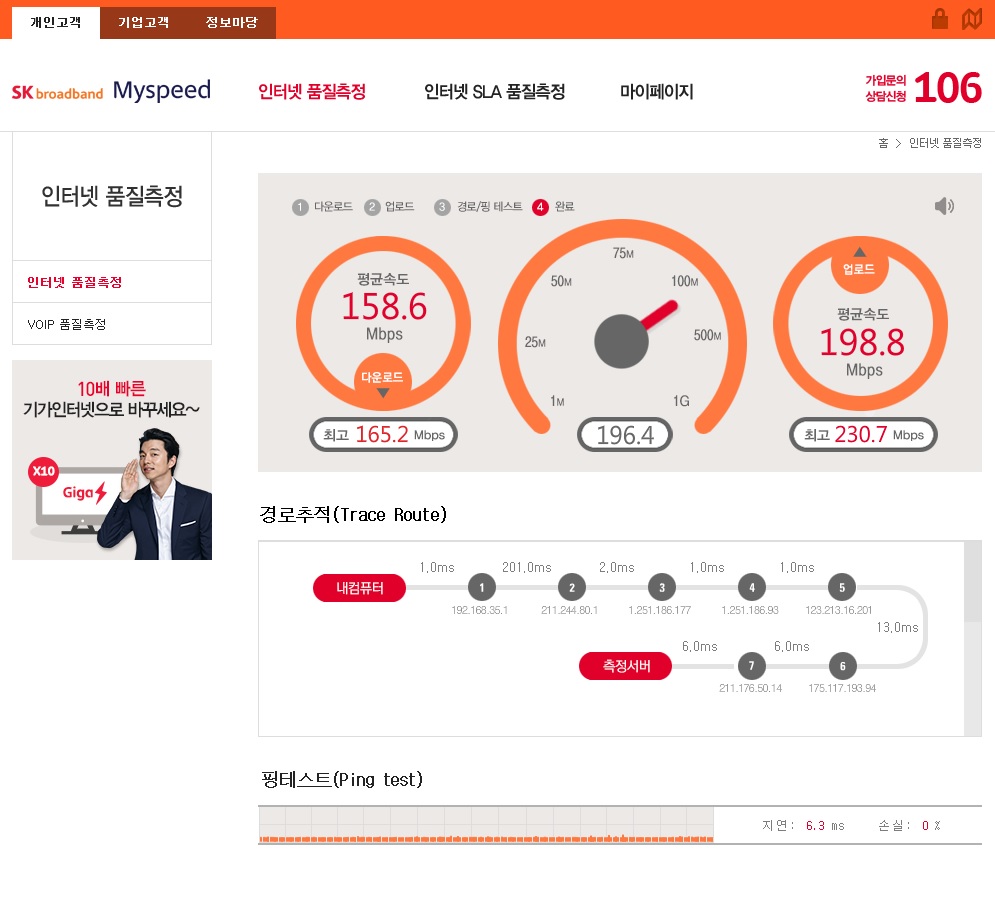
Task: Open the 정보마당 tab
Action: [x=232, y=23]
